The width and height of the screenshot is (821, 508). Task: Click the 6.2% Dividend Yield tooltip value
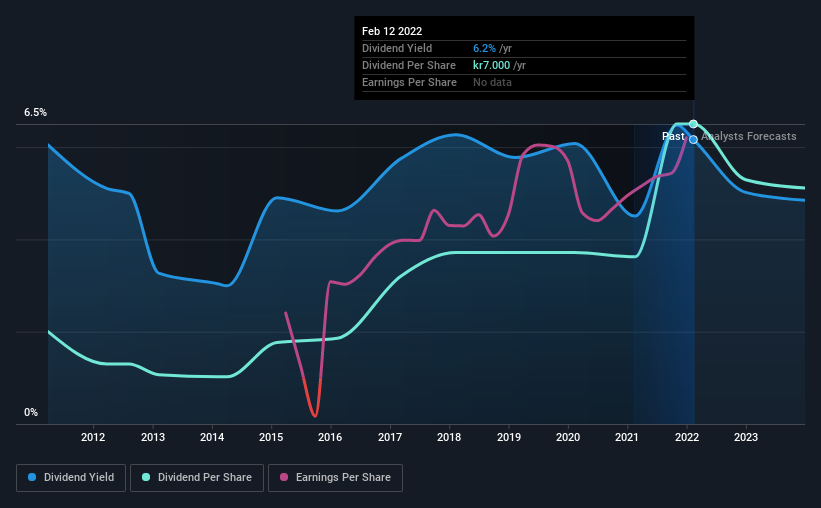point(484,49)
